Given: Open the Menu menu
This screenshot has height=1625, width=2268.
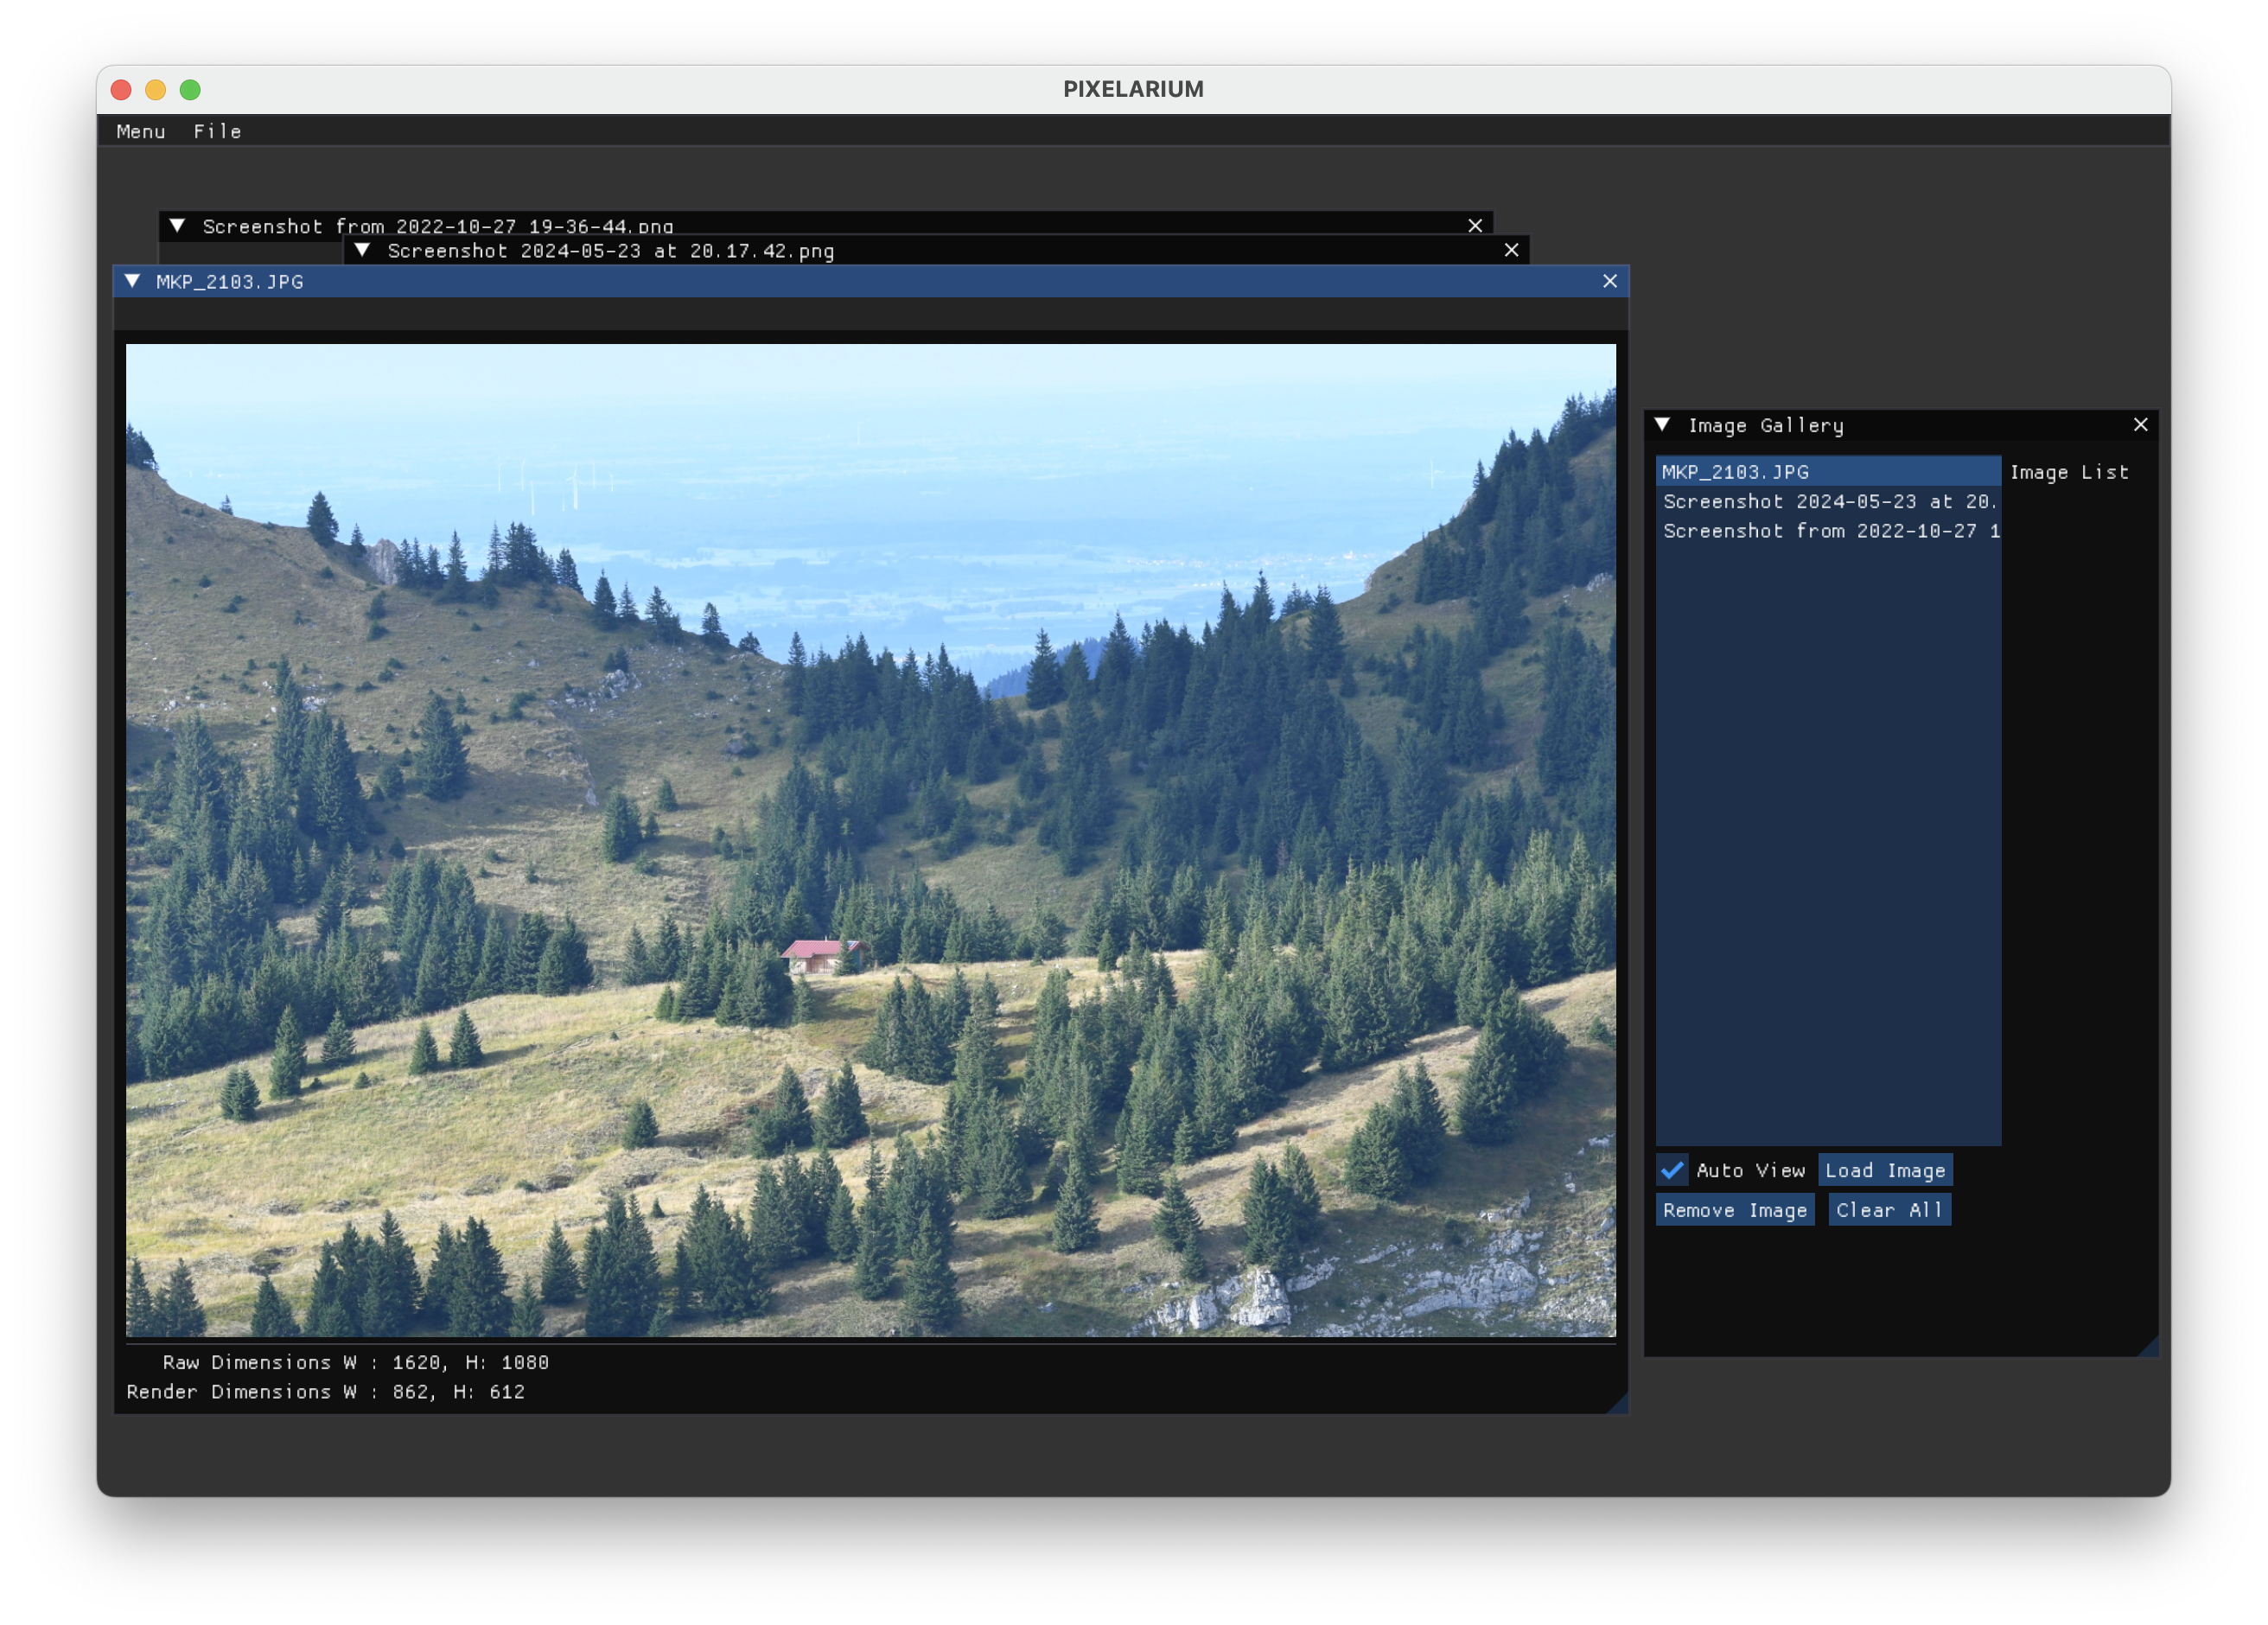Looking at the screenshot, I should tap(140, 131).
